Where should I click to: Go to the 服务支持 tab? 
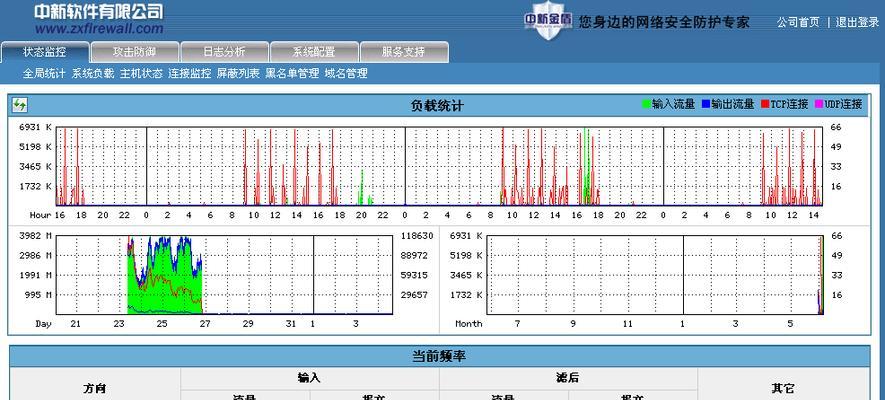(404, 52)
